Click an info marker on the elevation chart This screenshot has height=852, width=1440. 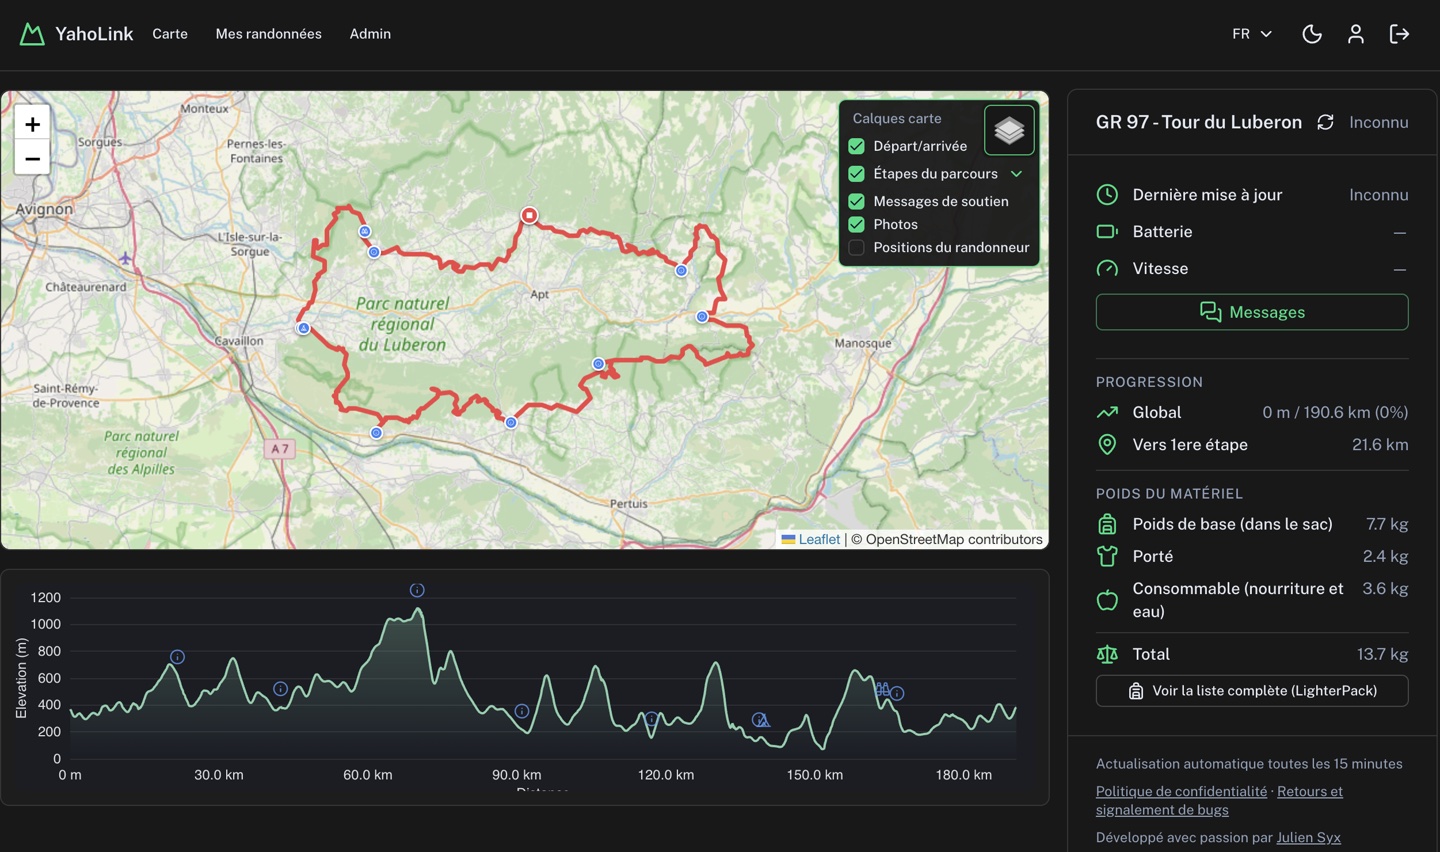coord(417,590)
